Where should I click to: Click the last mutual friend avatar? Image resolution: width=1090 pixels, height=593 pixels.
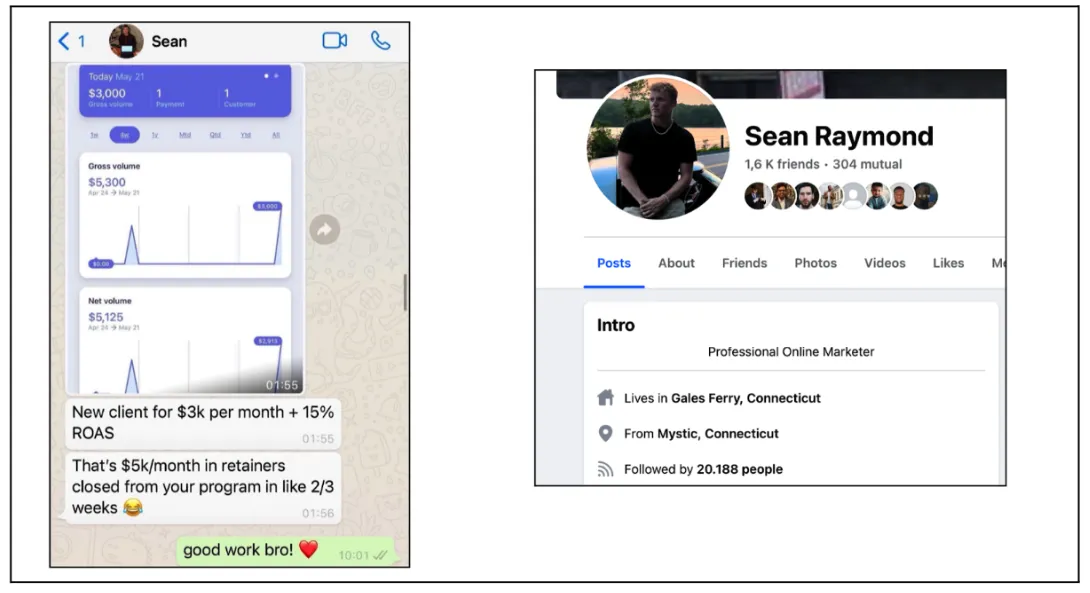(x=925, y=196)
